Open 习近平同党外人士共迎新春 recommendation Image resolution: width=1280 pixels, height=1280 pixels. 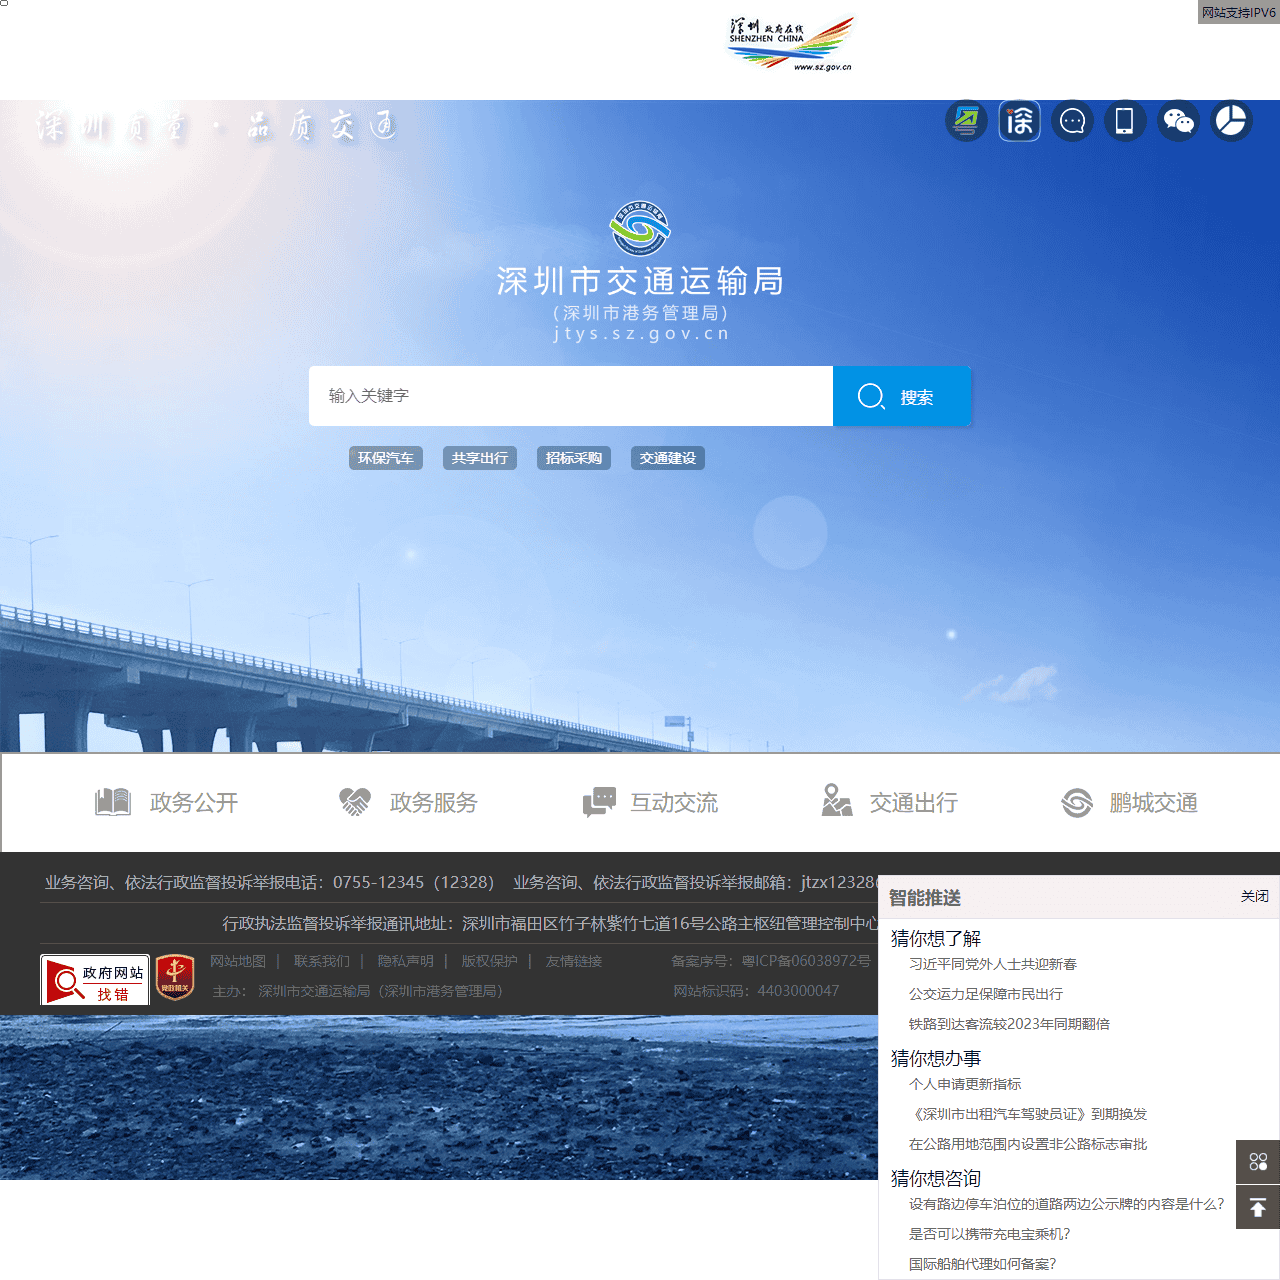coord(993,964)
